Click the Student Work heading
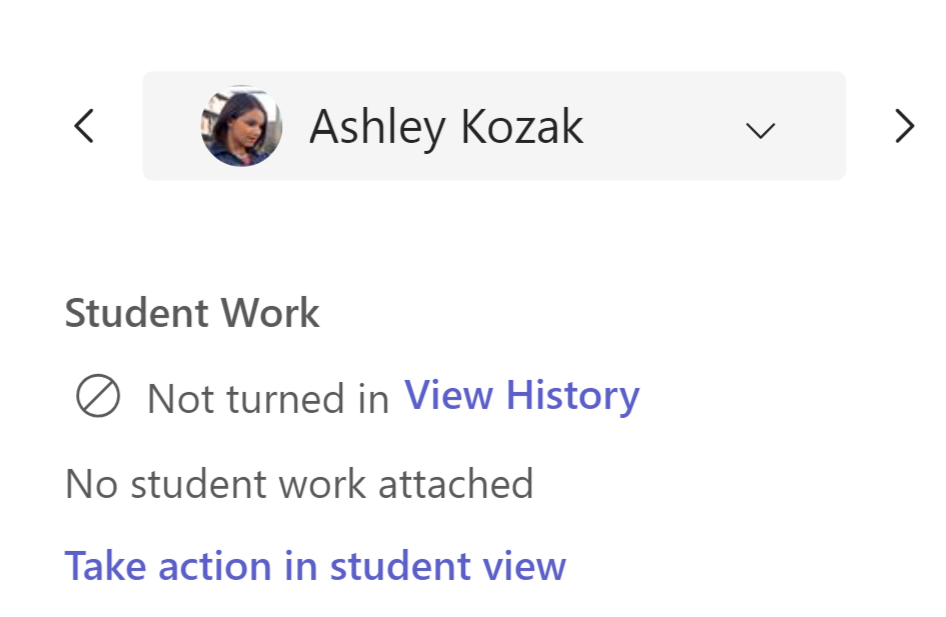Image resolution: width=946 pixels, height=617 pixels. click(x=192, y=313)
